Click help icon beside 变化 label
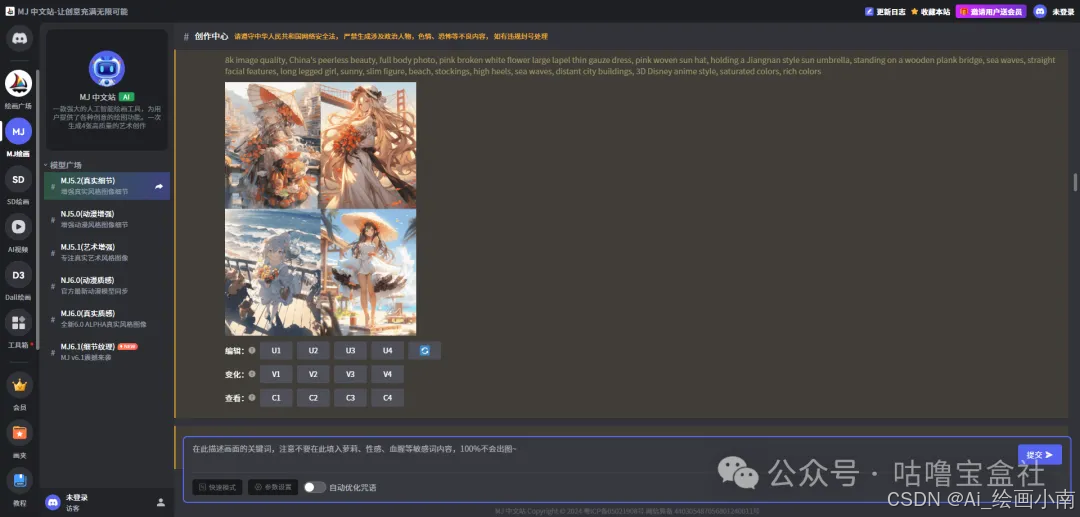Image resolution: width=1080 pixels, height=517 pixels. click(252, 374)
